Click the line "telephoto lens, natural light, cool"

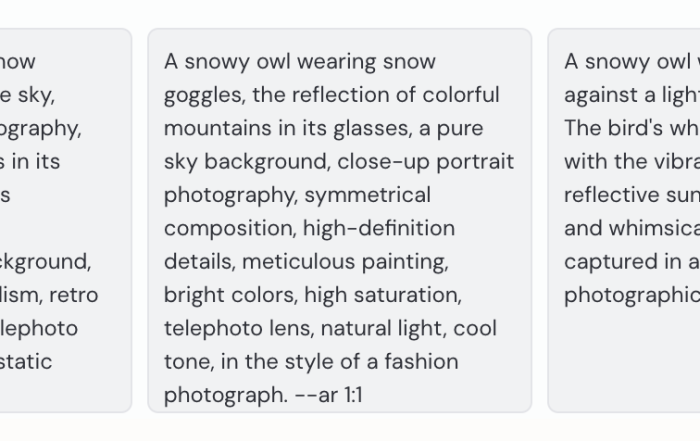click(x=330, y=329)
